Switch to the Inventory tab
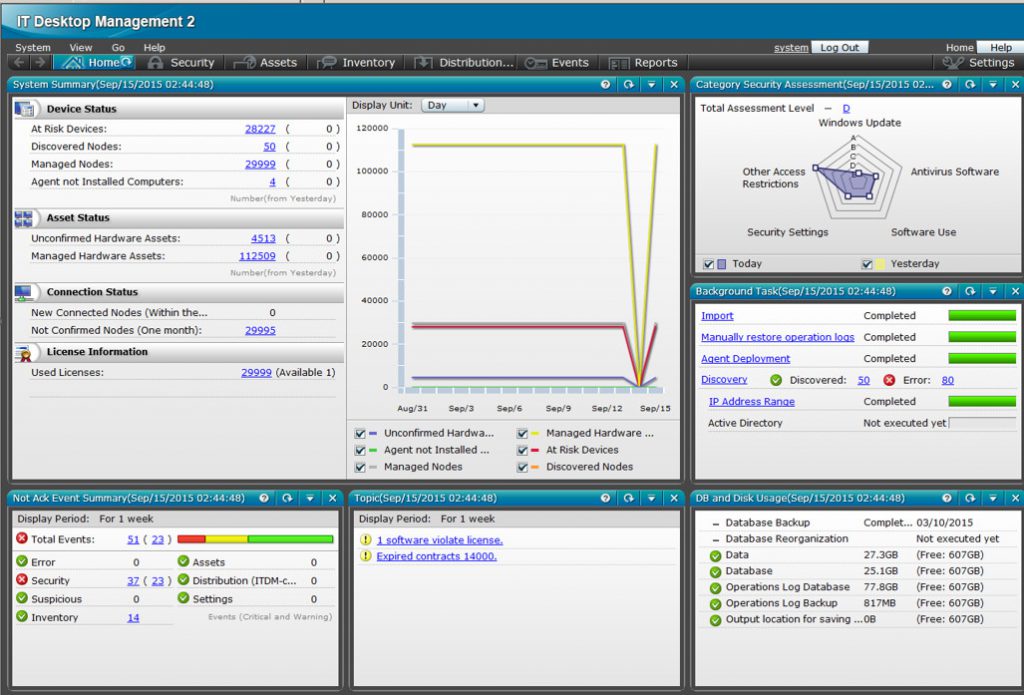1024x695 pixels. (357, 63)
